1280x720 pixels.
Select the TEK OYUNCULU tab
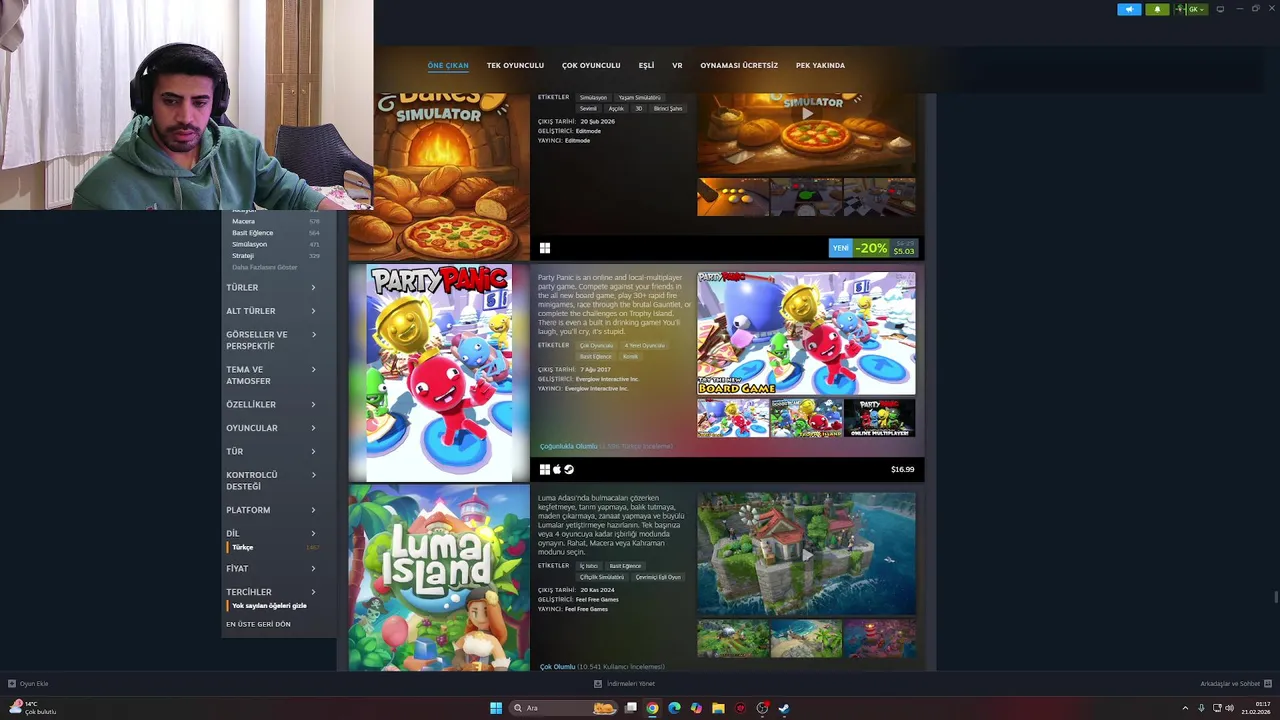pyautogui.click(x=515, y=65)
